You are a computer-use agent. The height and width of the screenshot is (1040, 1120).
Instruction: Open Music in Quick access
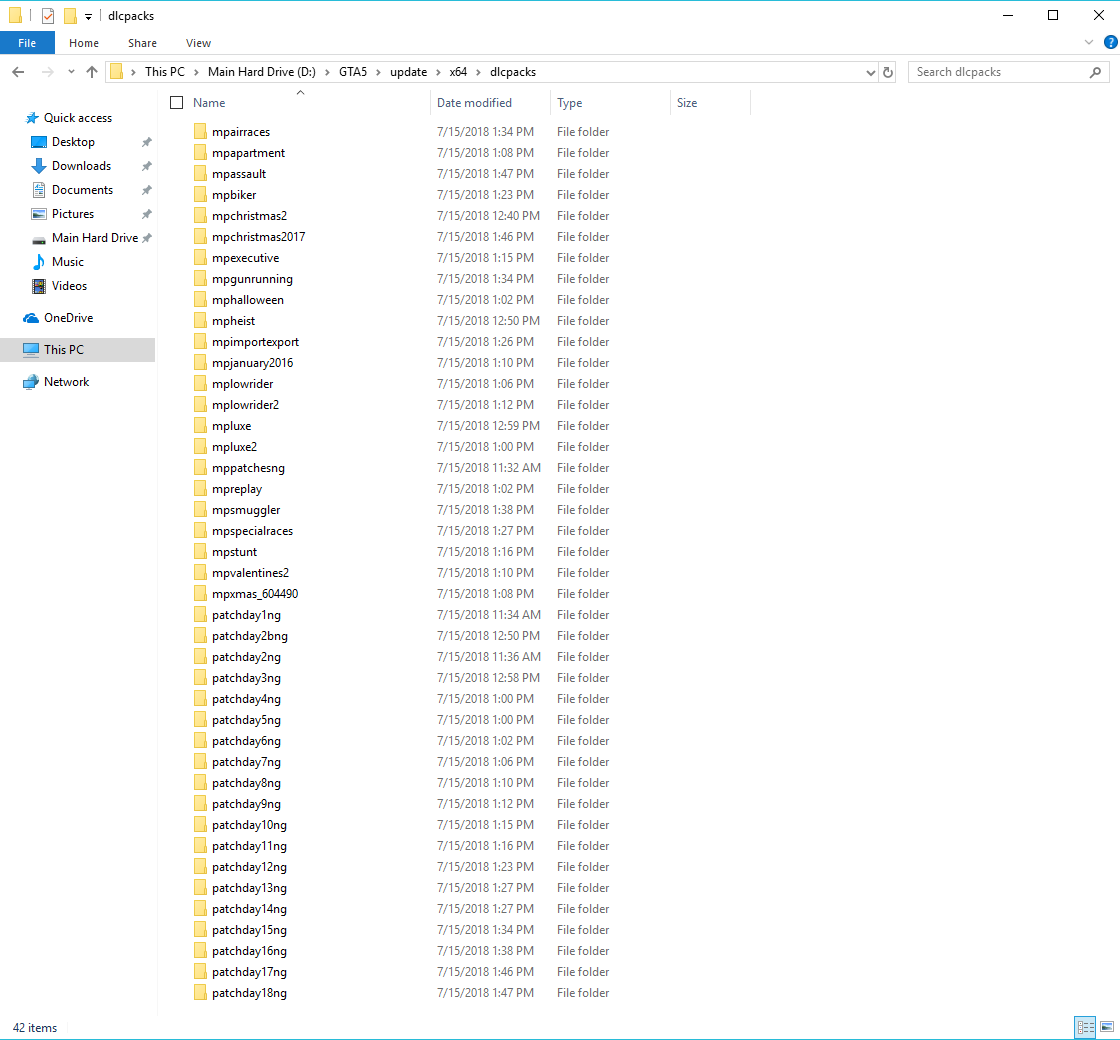tap(67, 261)
